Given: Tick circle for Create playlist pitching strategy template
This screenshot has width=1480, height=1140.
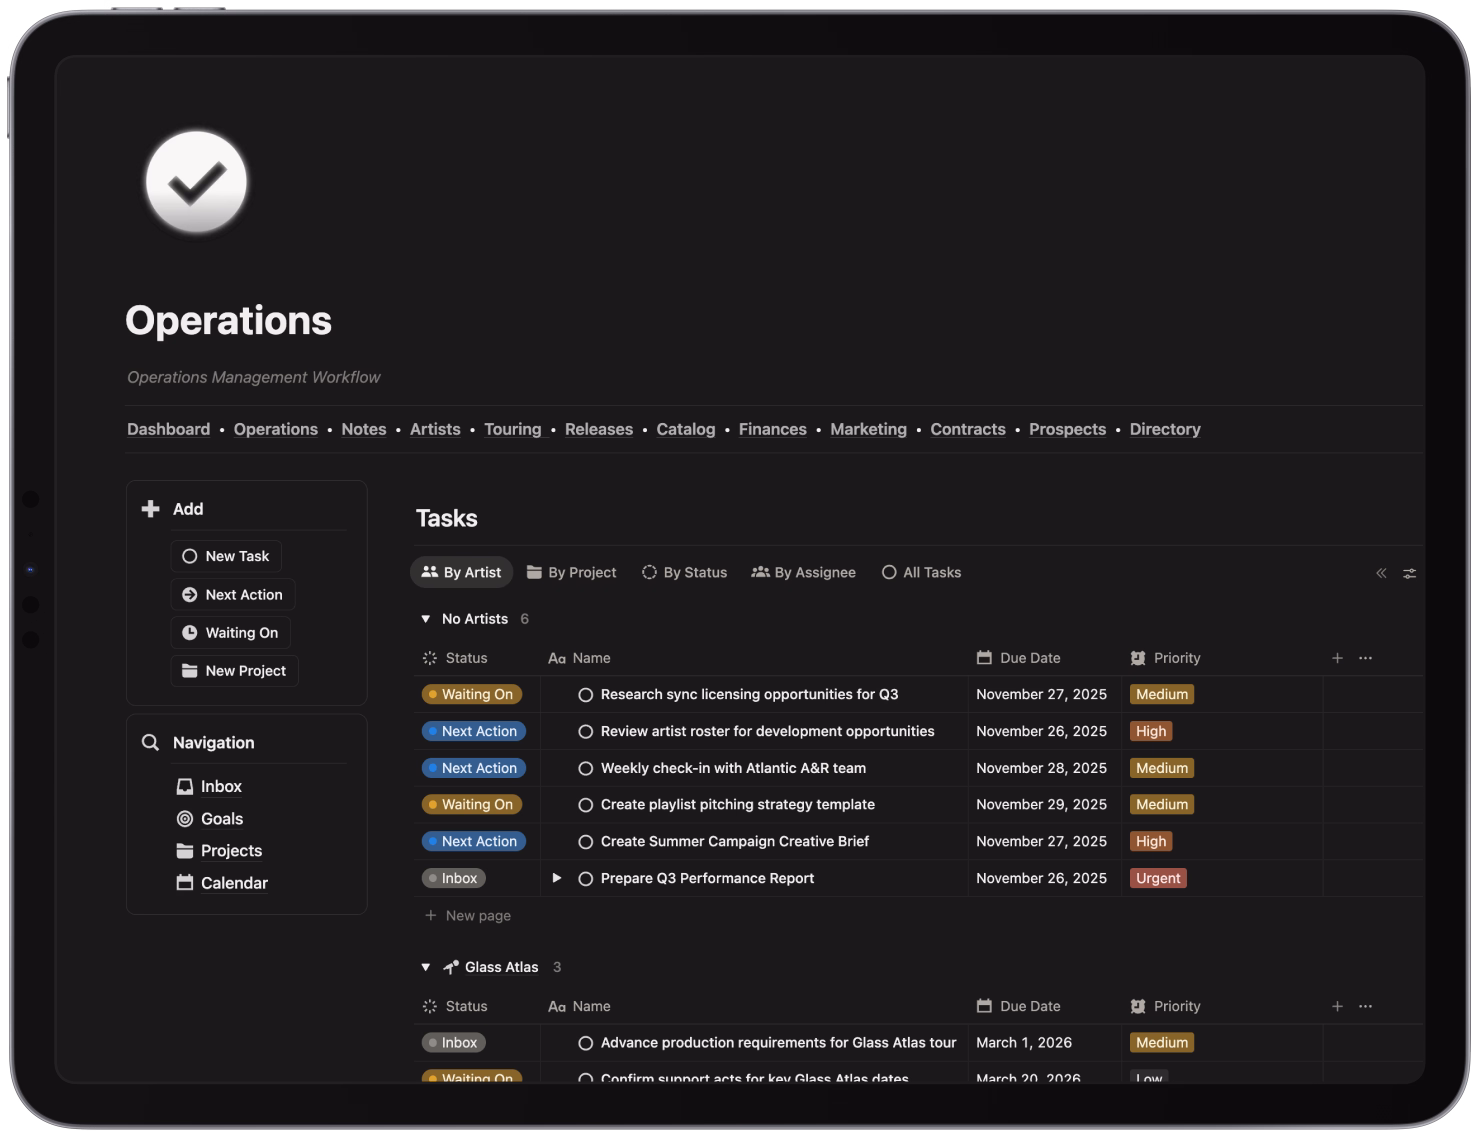Looking at the screenshot, I should click(x=586, y=805).
